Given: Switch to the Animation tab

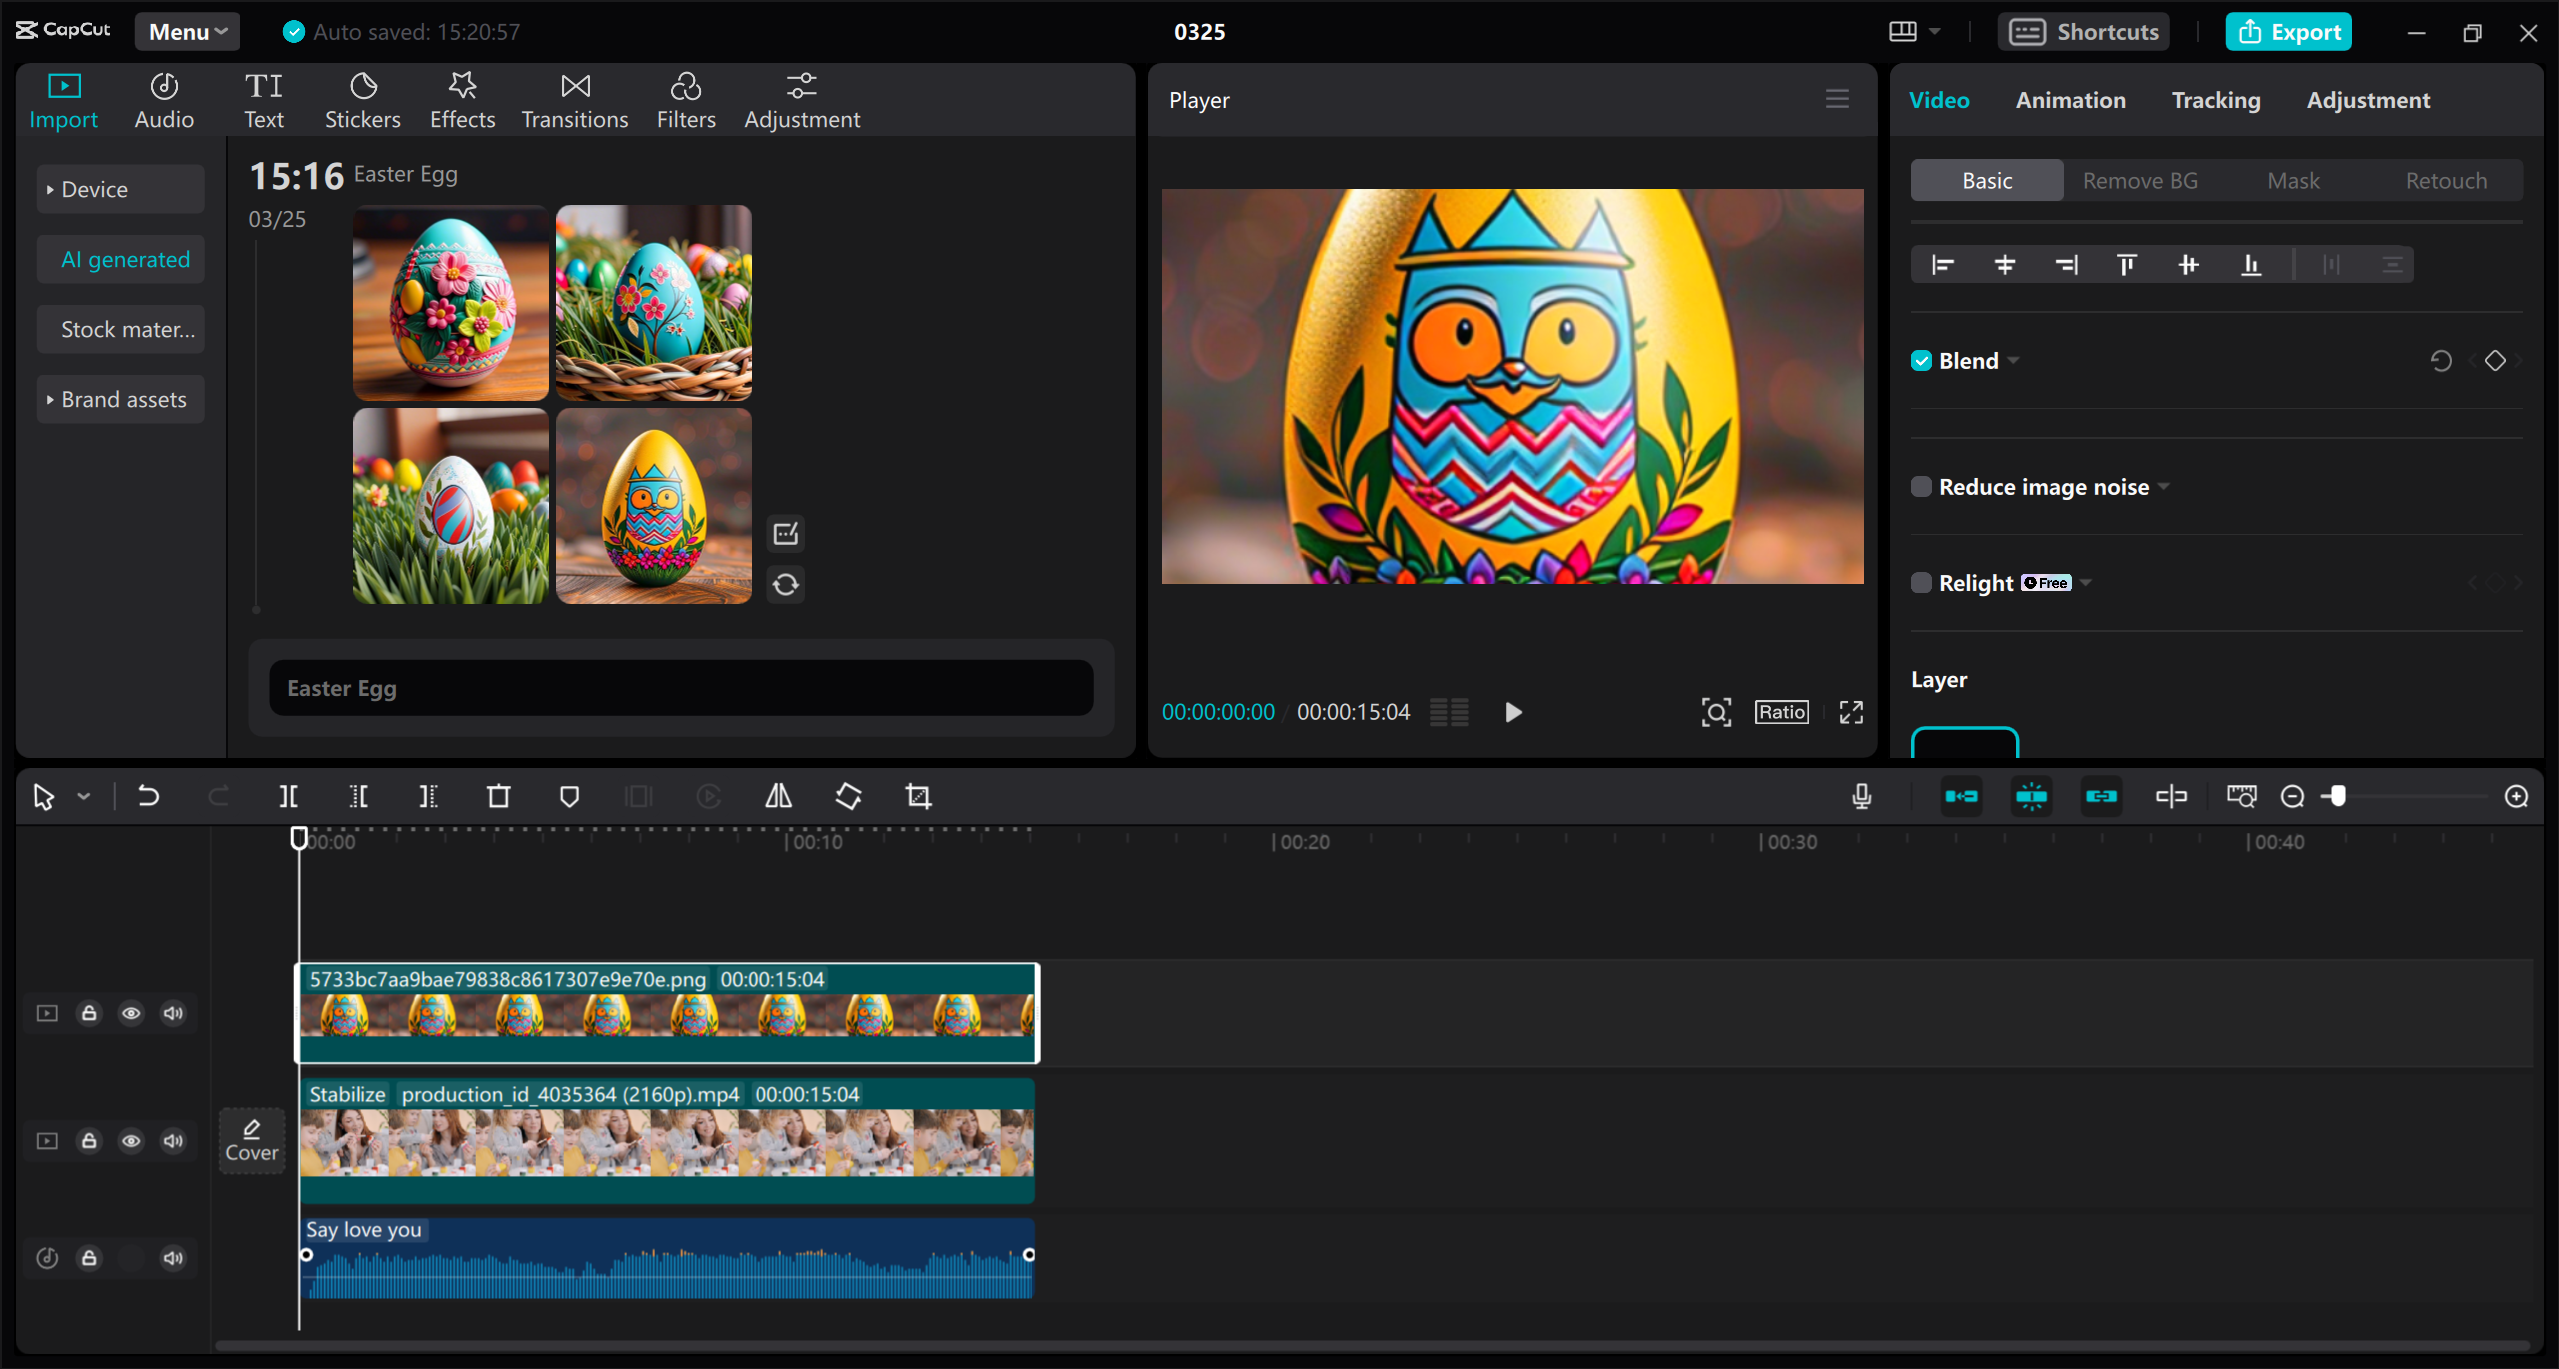Looking at the screenshot, I should coord(2070,99).
